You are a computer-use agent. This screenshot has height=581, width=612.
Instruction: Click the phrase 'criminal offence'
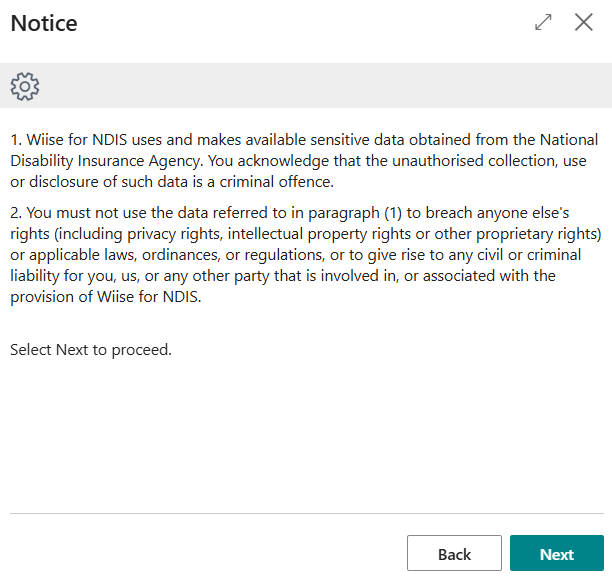tap(276, 182)
